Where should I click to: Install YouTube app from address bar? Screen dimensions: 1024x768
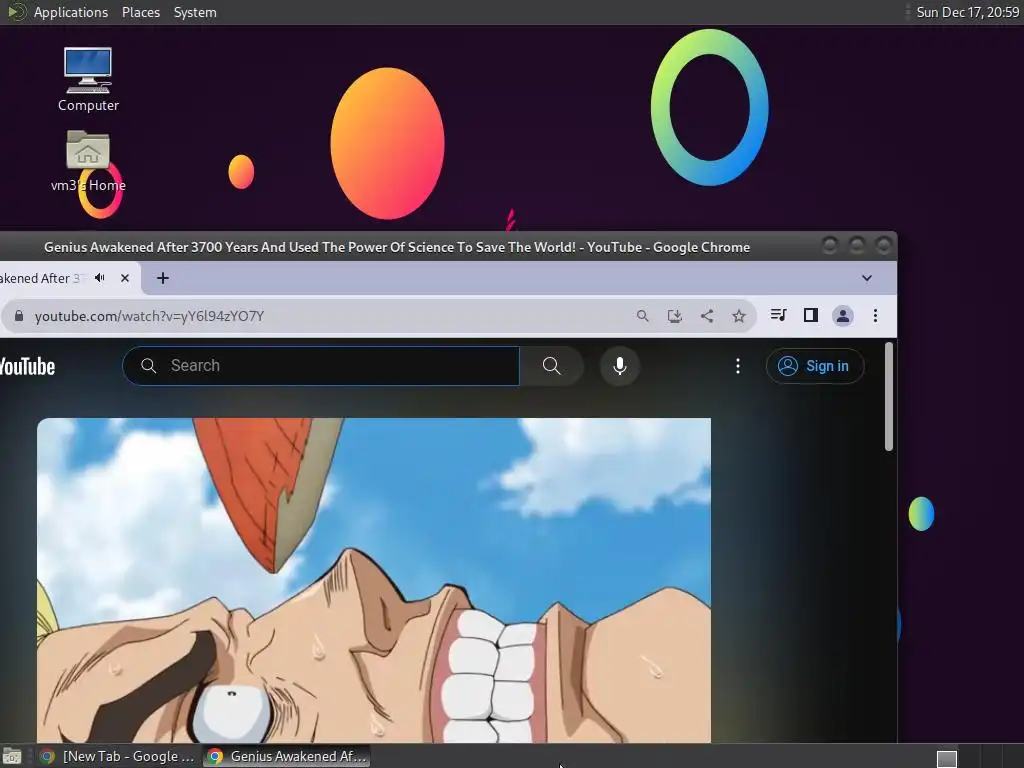coord(675,316)
